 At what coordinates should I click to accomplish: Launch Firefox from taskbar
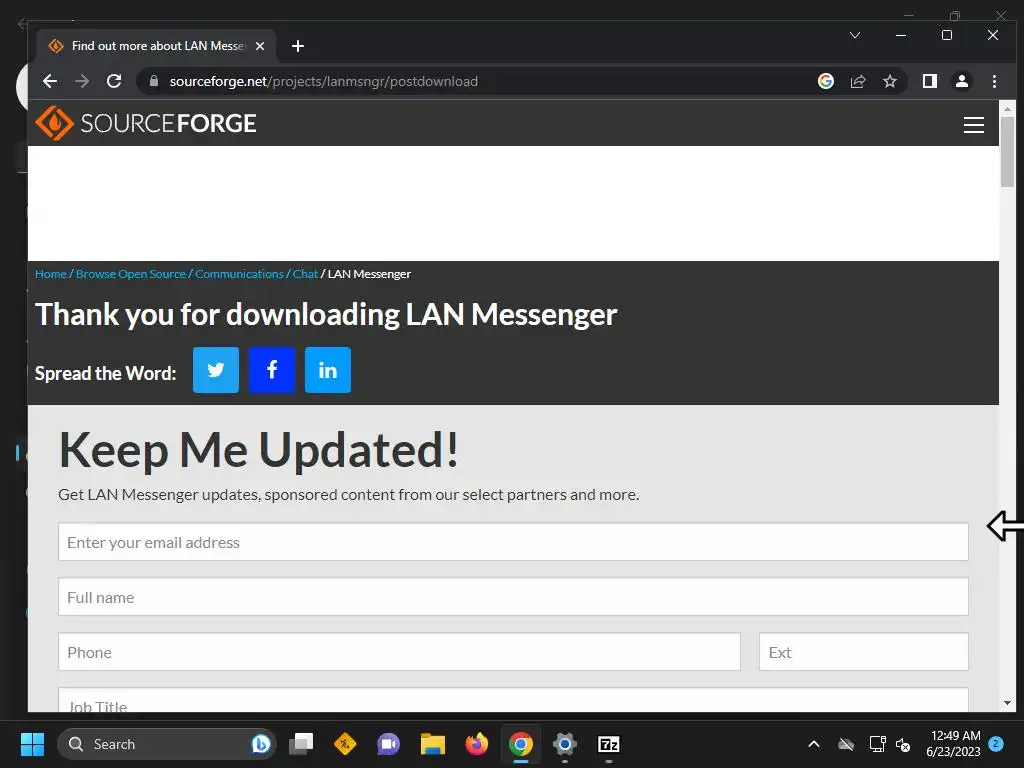477,744
